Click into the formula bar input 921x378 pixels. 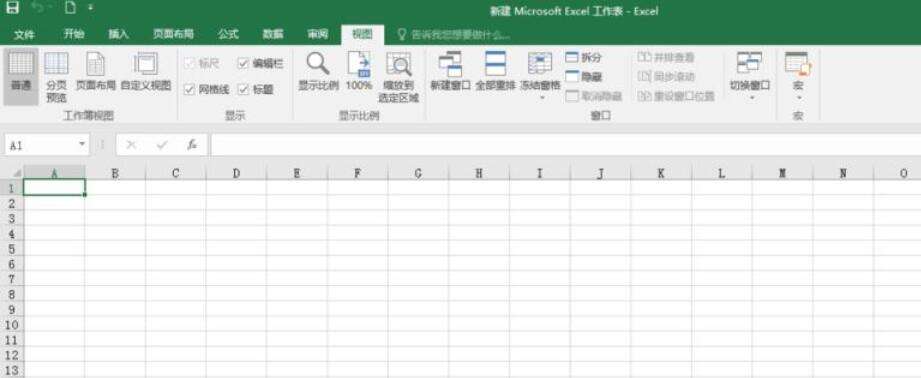tap(565, 145)
